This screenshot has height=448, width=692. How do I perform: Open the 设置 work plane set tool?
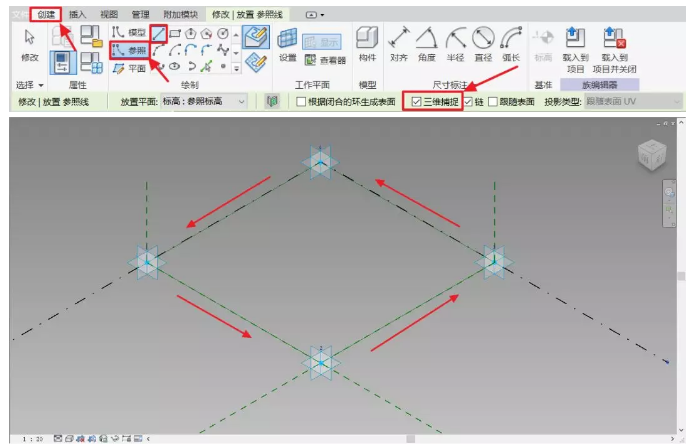(x=287, y=45)
